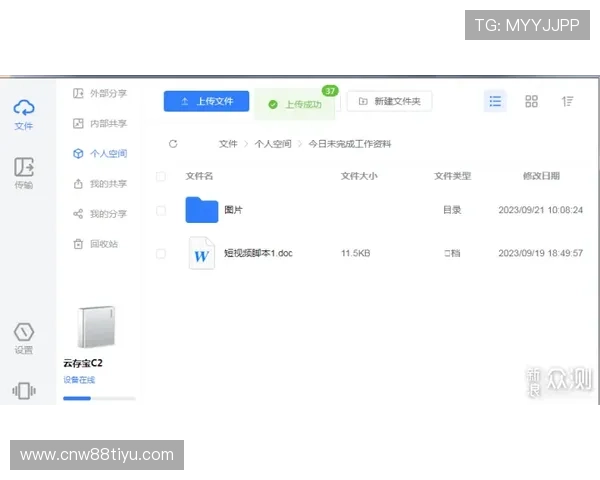The height and width of the screenshot is (480, 600).
Task: Click the 文件名 column header
Action: click(199, 176)
